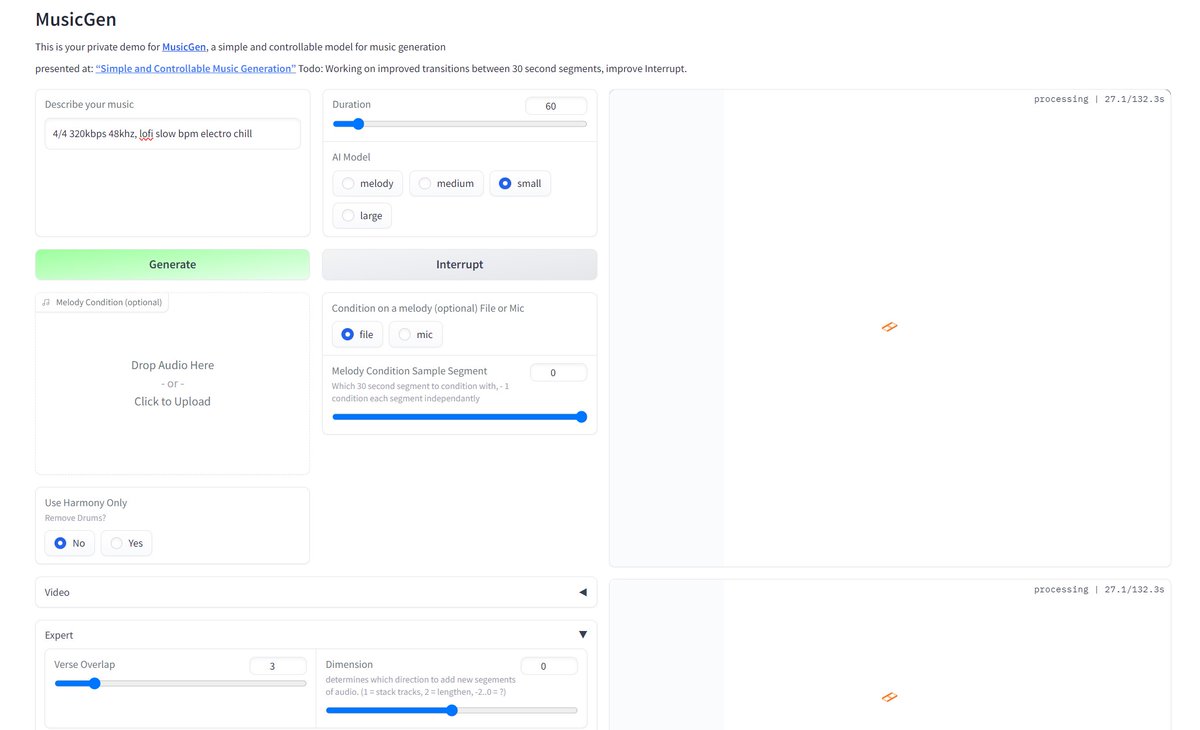Viewport: 1200px width, 730px height.
Task: Click the music note Melody Condition label icon
Action: tap(46, 302)
